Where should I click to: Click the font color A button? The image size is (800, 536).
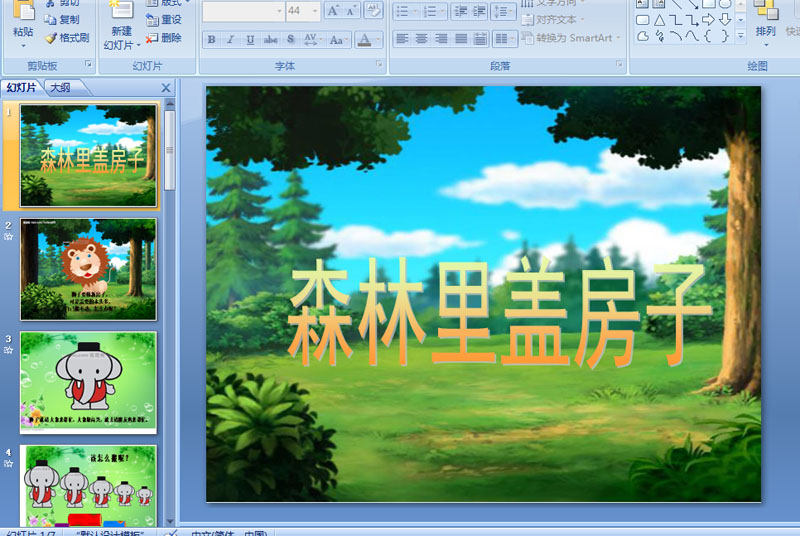coord(364,39)
